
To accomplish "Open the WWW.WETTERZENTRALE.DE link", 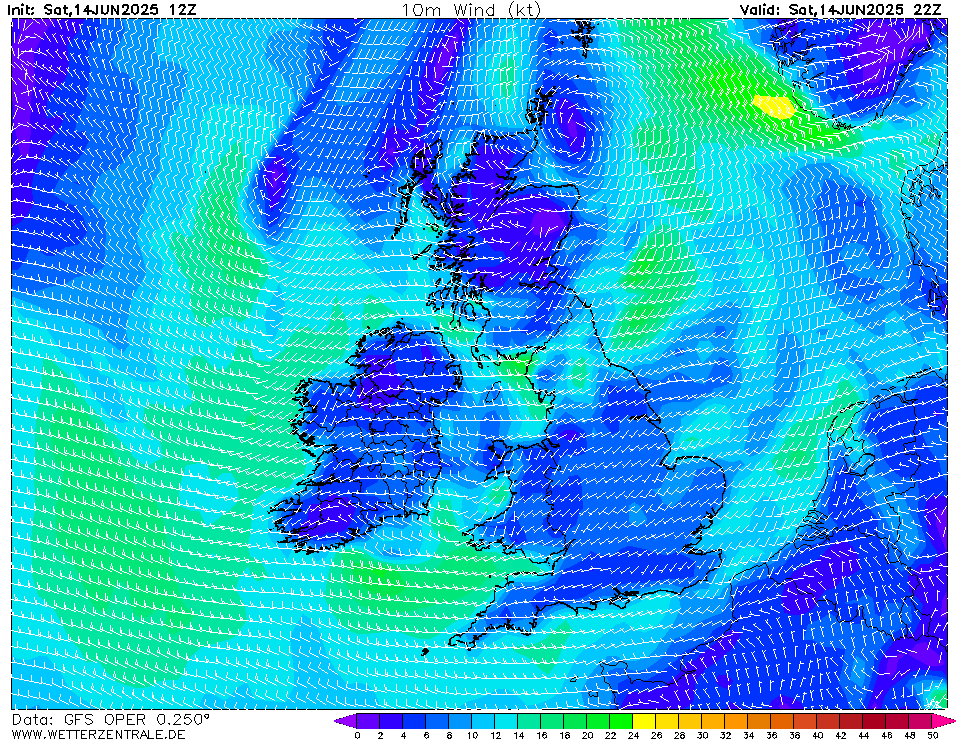I will [x=98, y=734].
